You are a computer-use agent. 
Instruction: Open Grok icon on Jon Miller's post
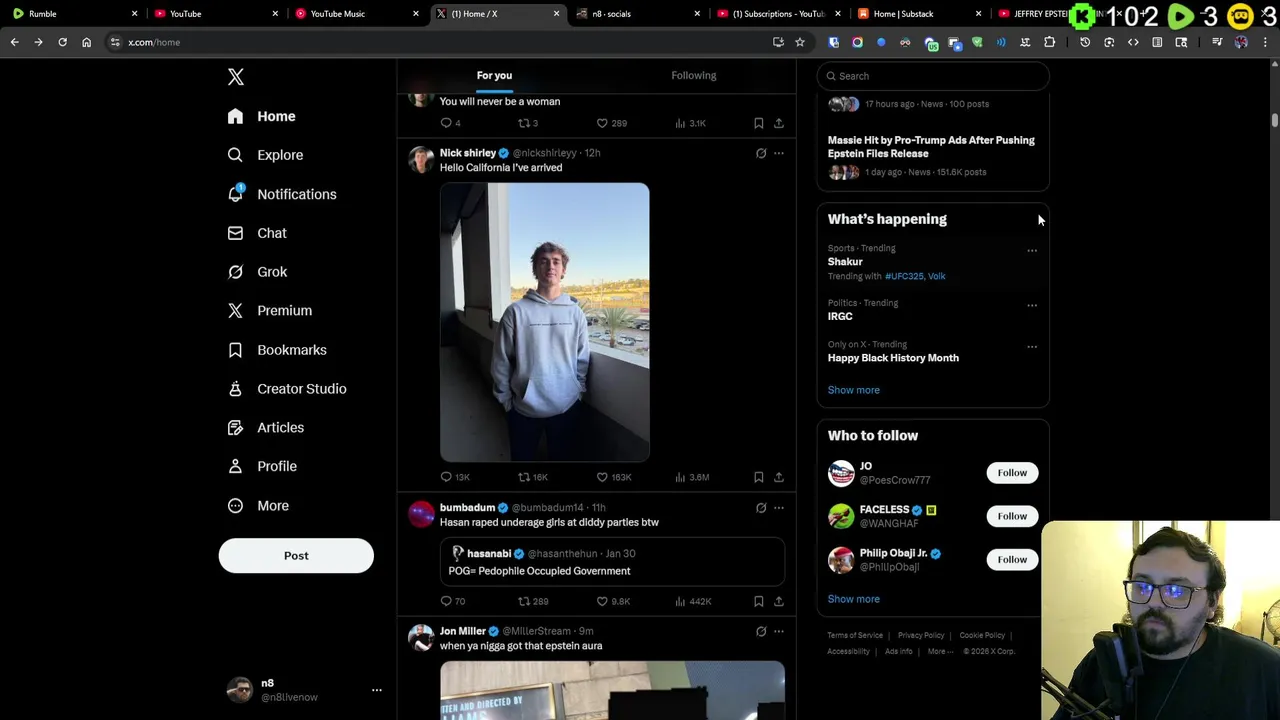(x=761, y=632)
